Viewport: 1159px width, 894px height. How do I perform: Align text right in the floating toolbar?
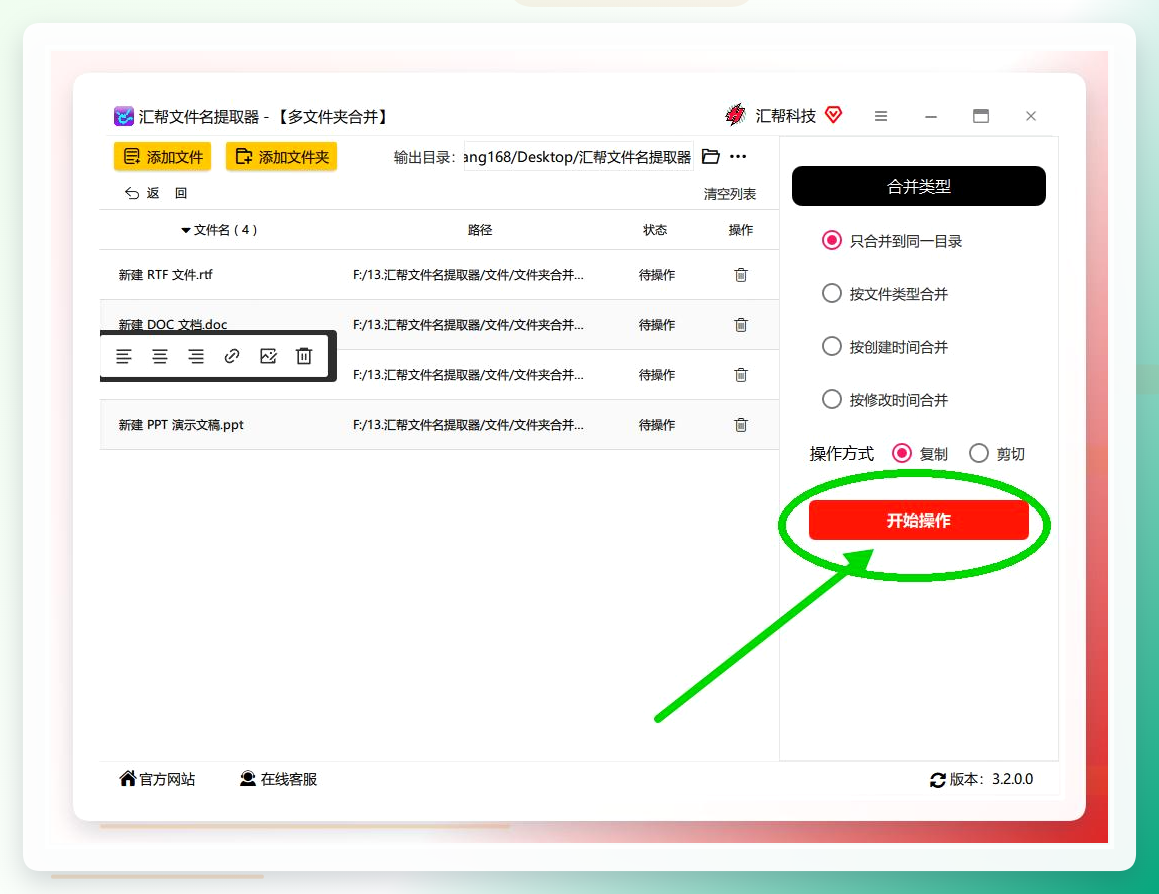pyautogui.click(x=196, y=356)
